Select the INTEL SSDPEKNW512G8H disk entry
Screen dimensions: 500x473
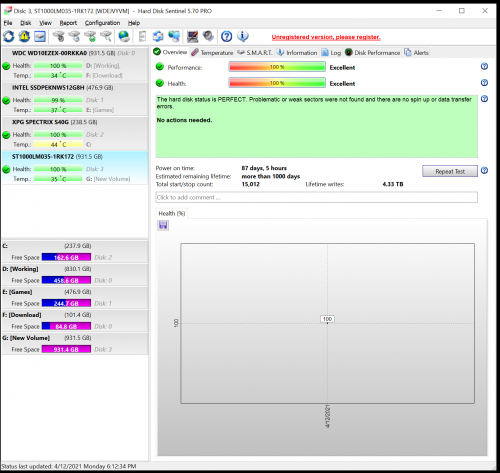pos(75,99)
